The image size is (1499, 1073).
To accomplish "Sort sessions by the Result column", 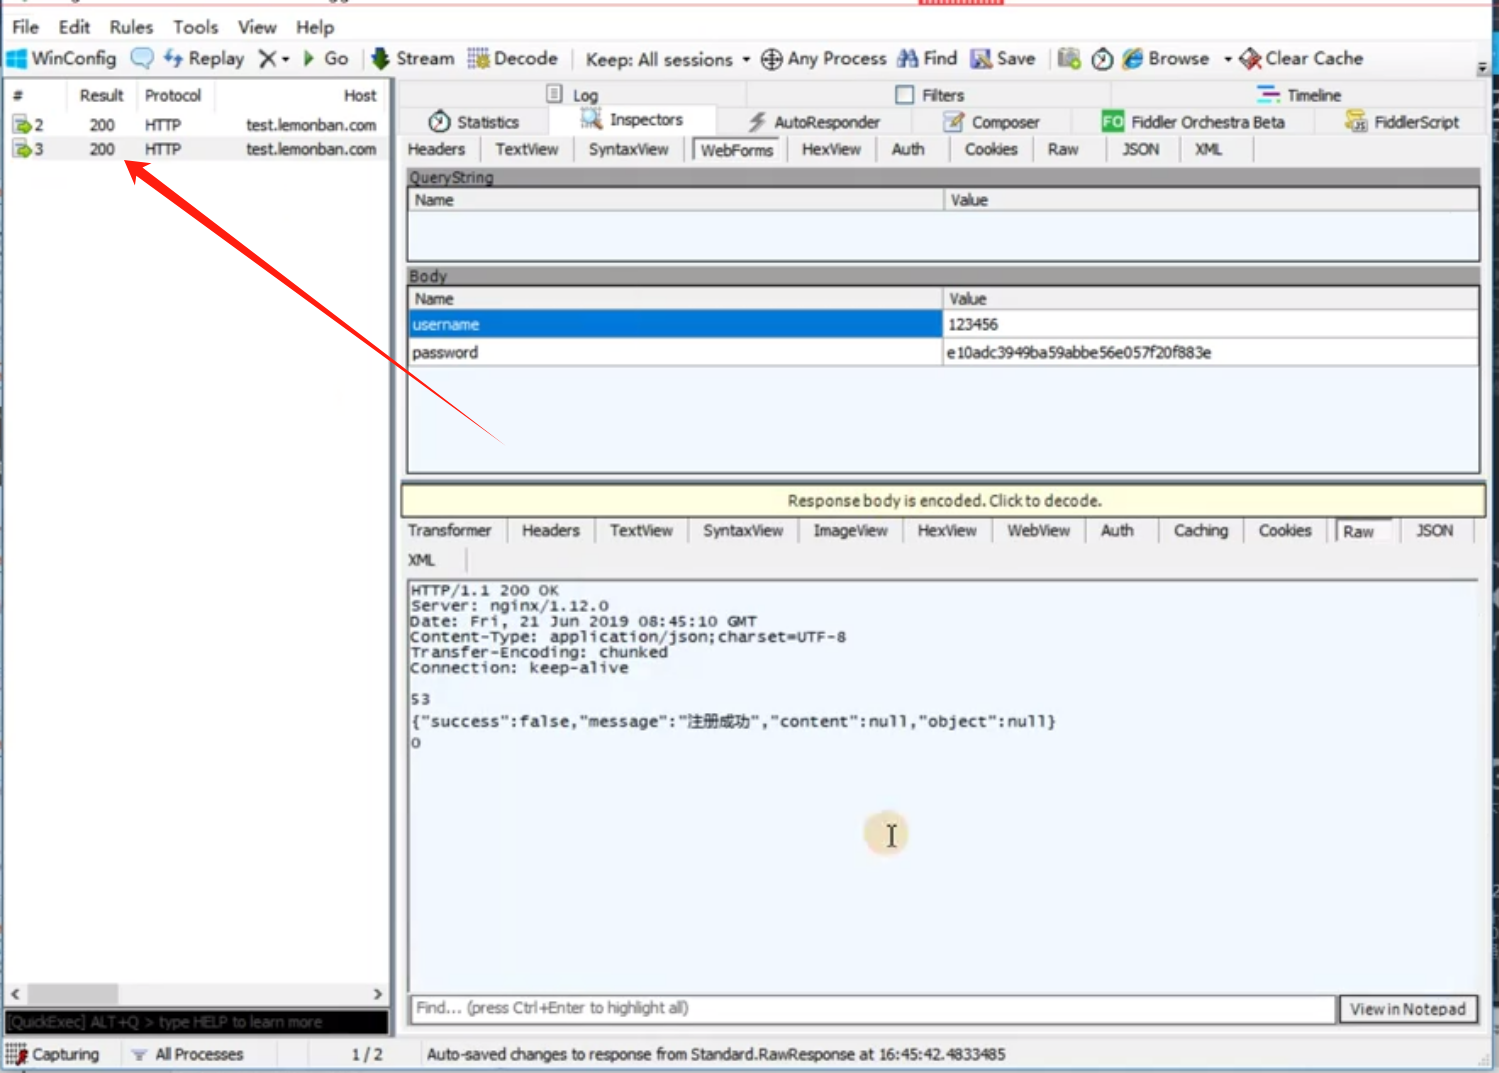I will click(101, 95).
